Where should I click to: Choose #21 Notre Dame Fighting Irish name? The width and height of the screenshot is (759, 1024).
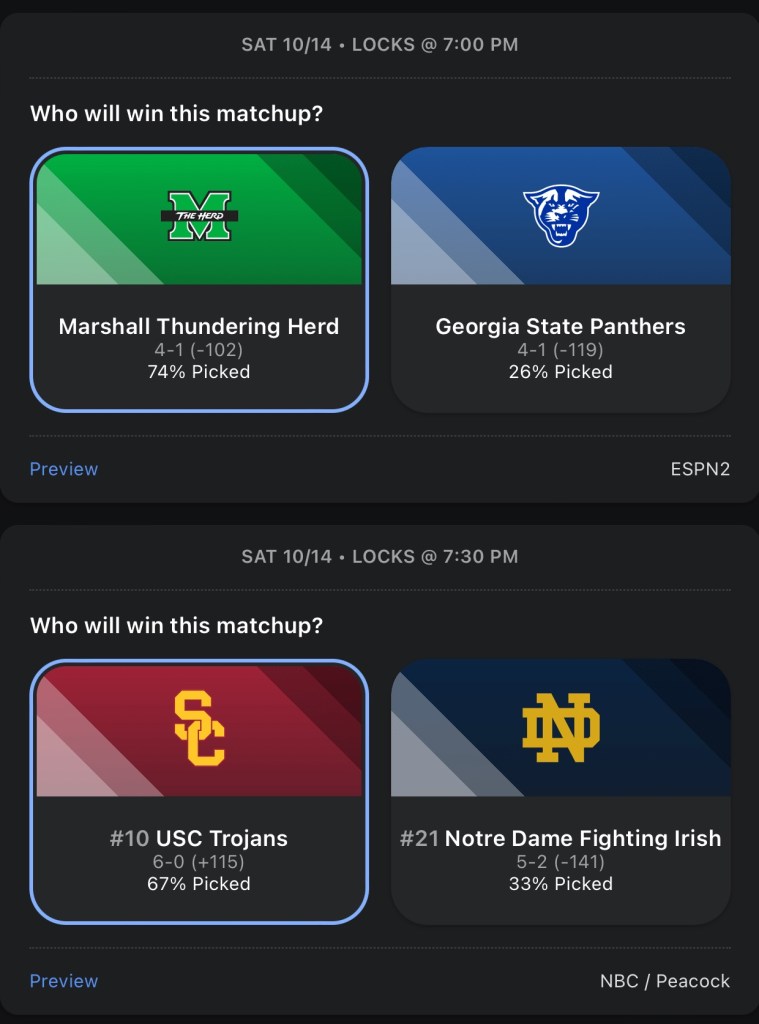(561, 838)
